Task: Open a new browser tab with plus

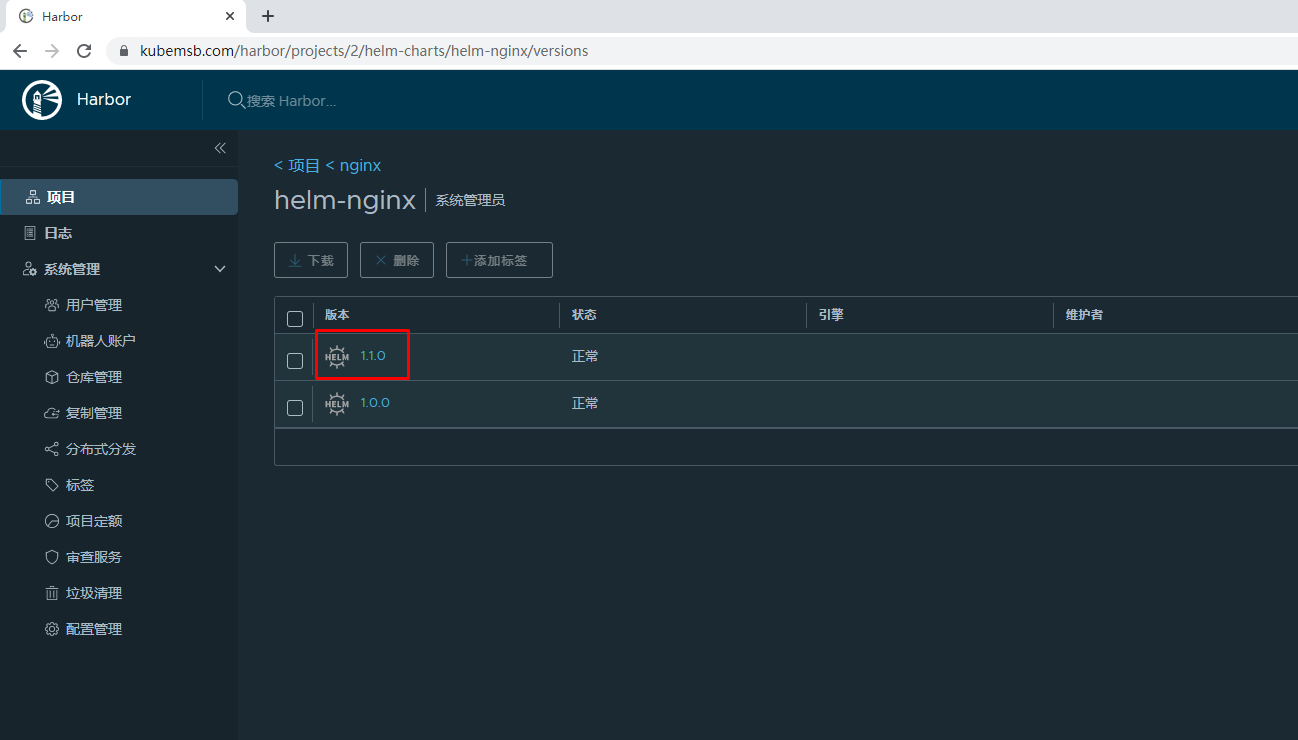Action: 268,16
